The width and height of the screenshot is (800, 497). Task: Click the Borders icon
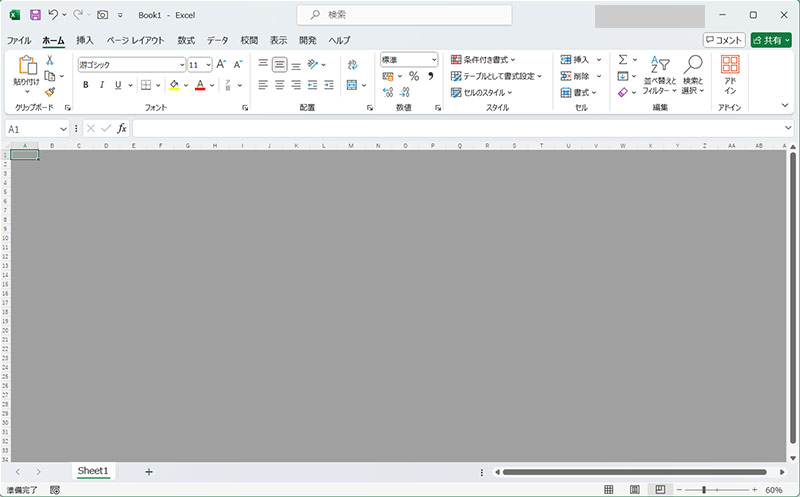(x=146, y=85)
